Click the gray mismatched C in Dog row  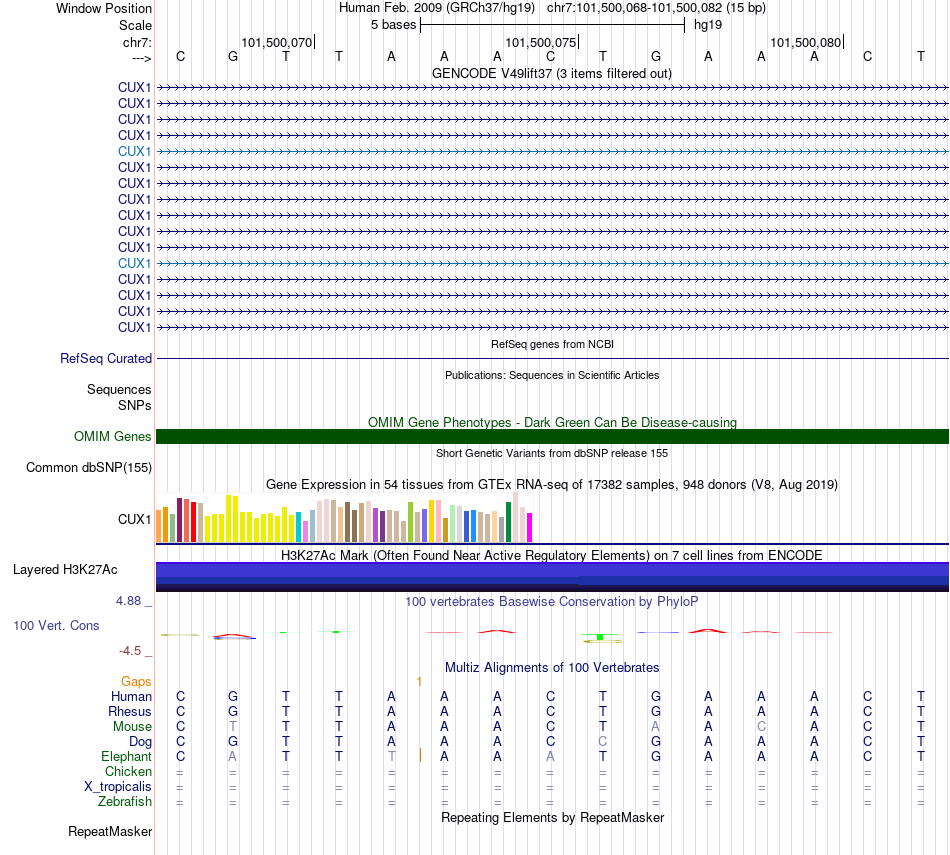(x=602, y=742)
